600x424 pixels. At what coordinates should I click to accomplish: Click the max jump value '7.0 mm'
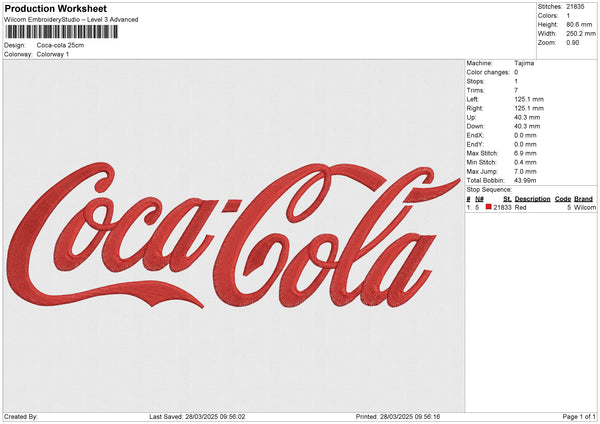pos(525,171)
